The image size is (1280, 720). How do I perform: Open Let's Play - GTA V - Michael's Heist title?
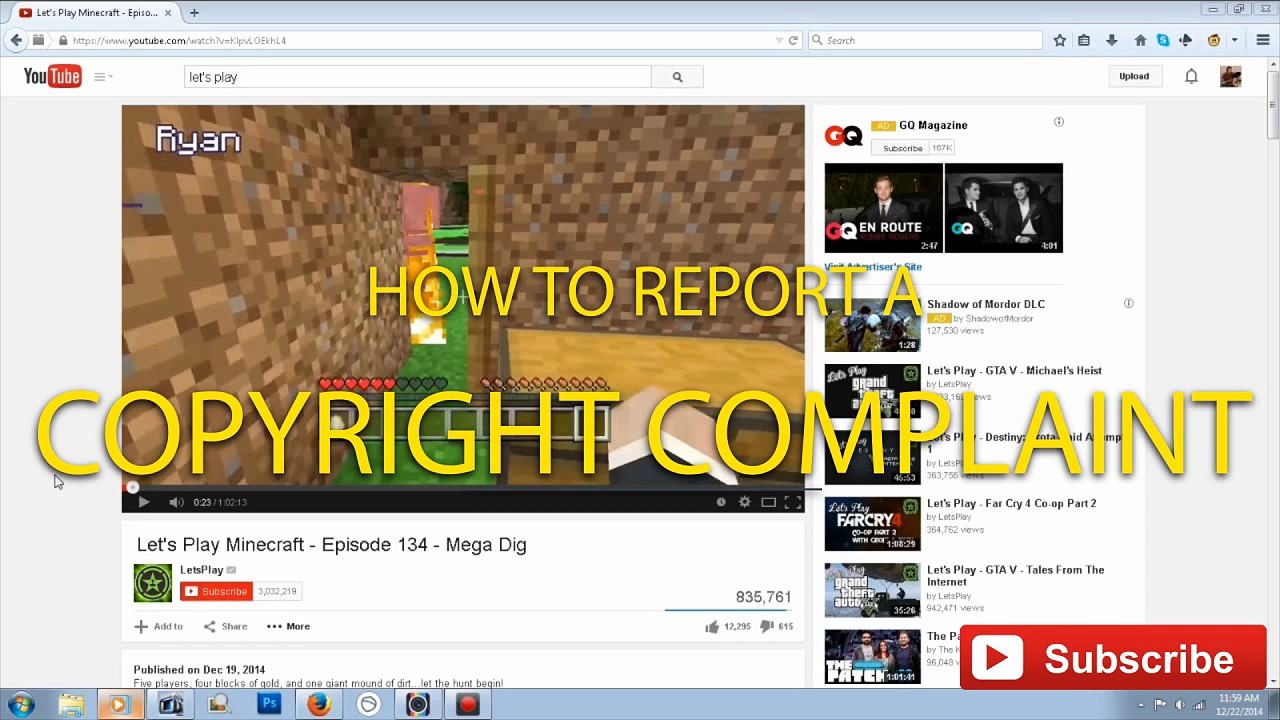click(x=1014, y=370)
